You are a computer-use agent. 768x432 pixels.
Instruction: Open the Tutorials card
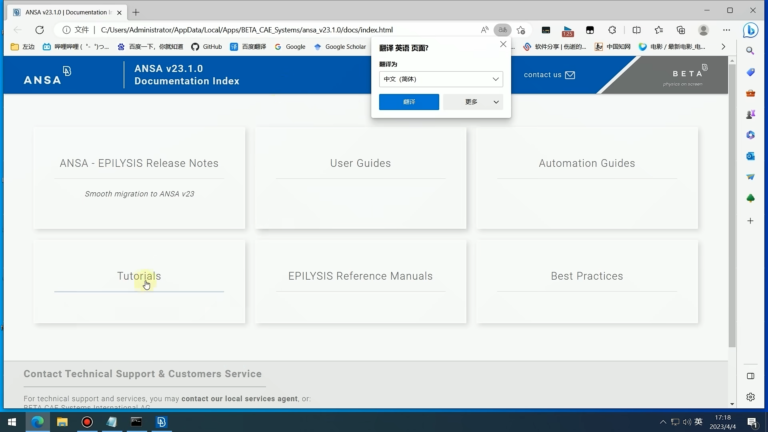(139, 282)
